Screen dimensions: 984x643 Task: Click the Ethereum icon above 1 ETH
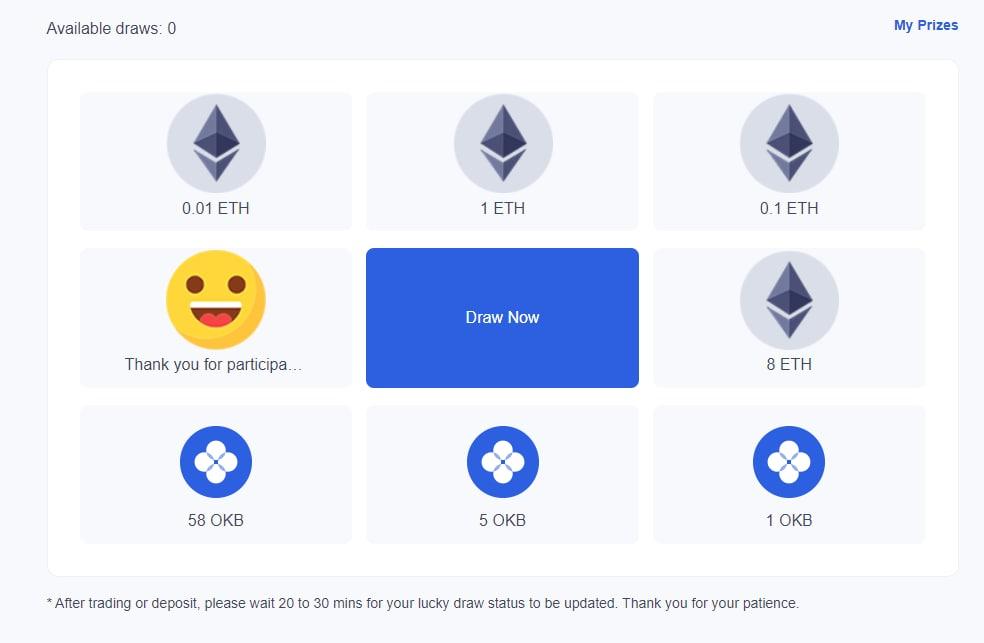click(503, 144)
